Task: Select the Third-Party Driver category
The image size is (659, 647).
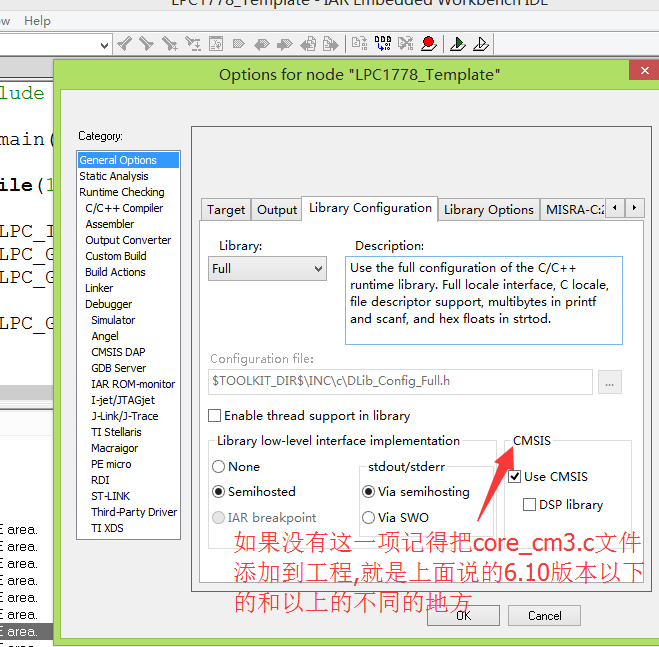Action: coord(129,512)
